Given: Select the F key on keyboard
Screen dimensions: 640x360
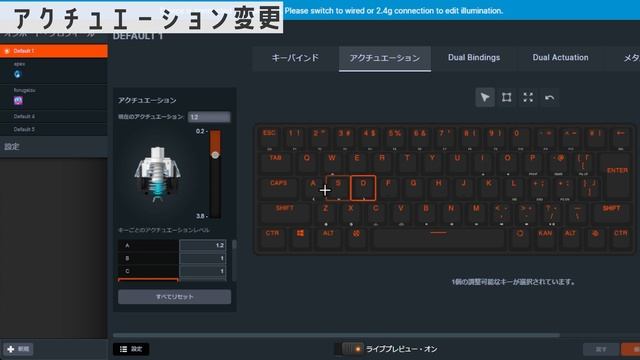Looking at the screenshot, I should (x=388, y=188).
